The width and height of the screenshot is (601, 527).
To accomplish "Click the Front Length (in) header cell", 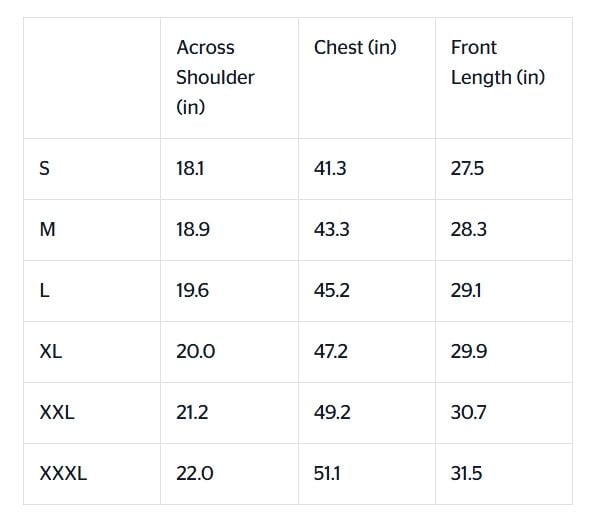I will click(x=498, y=62).
